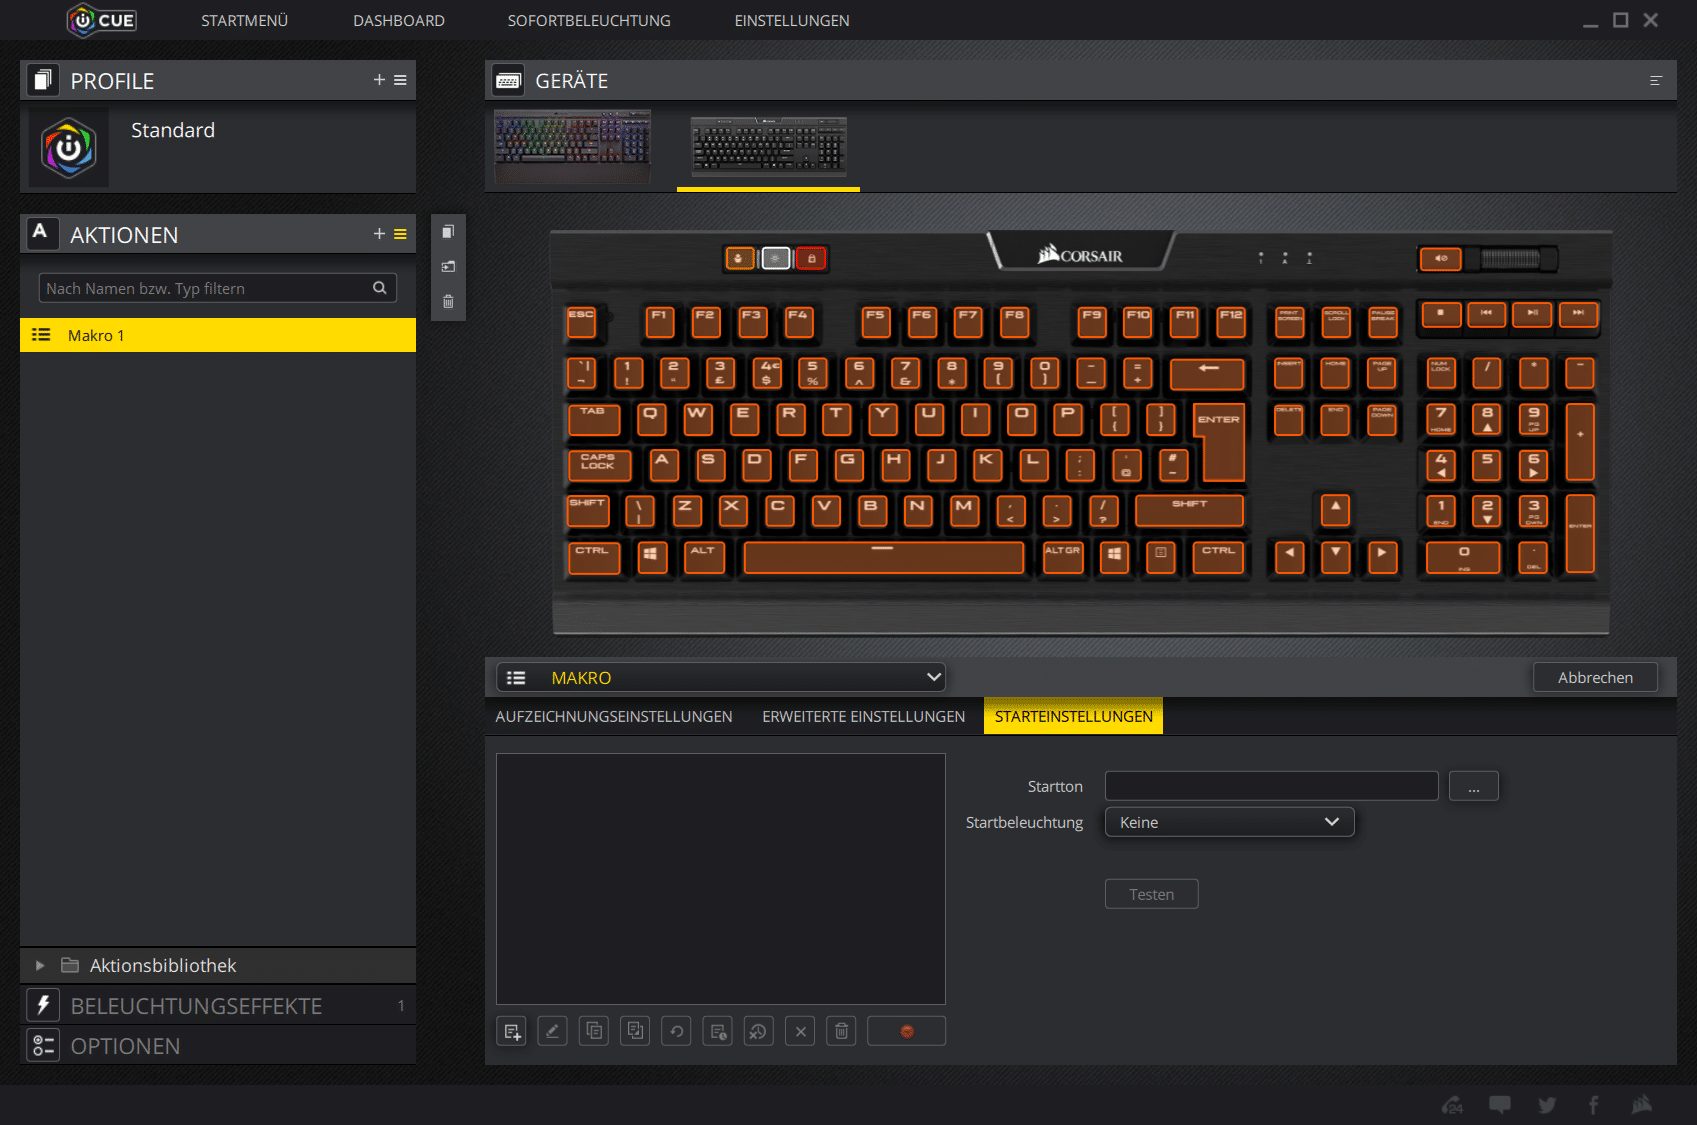Toggle the Windows lock key on keyboard
The image size is (1697, 1125).
pyautogui.click(x=811, y=259)
